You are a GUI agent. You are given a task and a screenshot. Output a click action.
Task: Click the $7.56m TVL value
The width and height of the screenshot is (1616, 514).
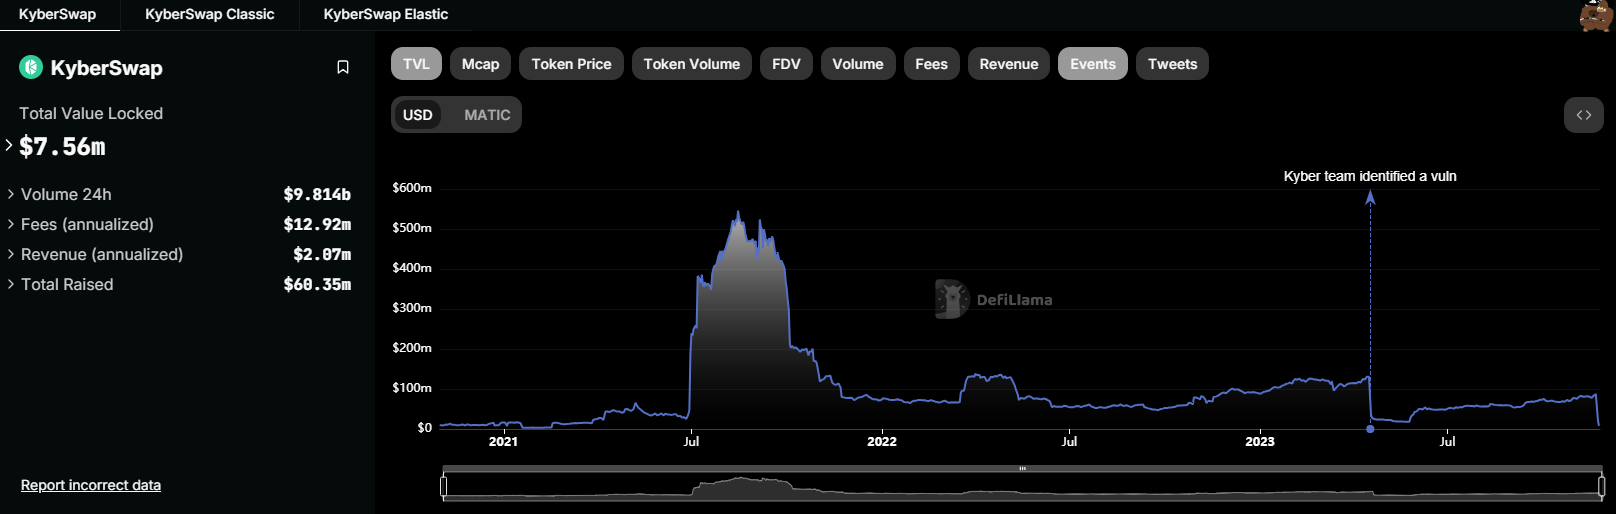pyautogui.click(x=62, y=147)
